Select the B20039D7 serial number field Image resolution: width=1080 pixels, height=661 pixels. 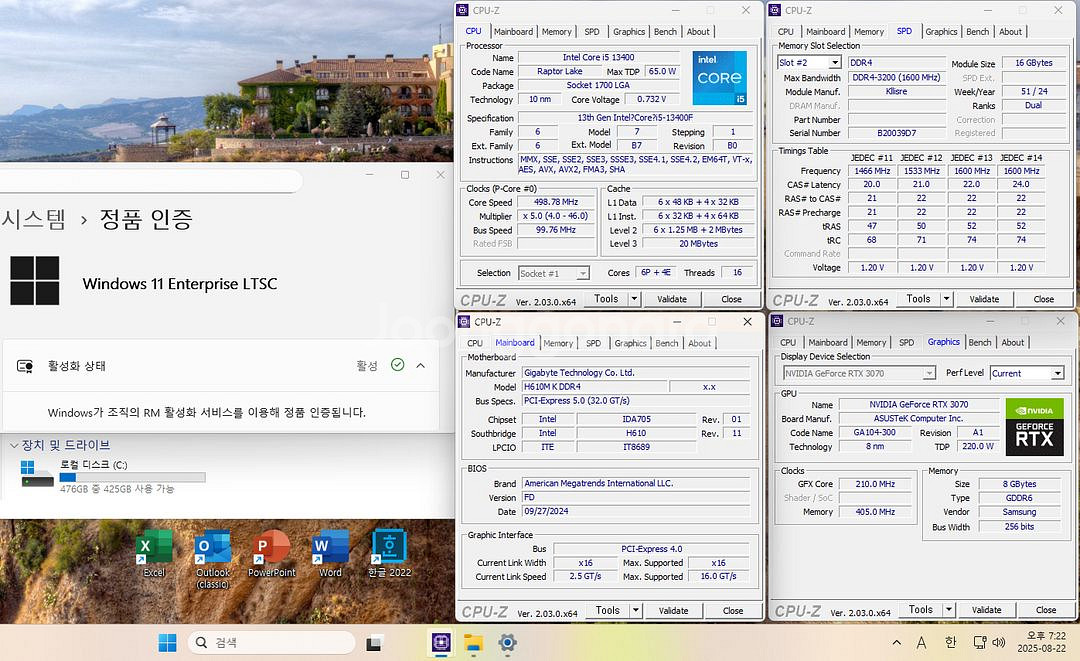[x=896, y=133]
